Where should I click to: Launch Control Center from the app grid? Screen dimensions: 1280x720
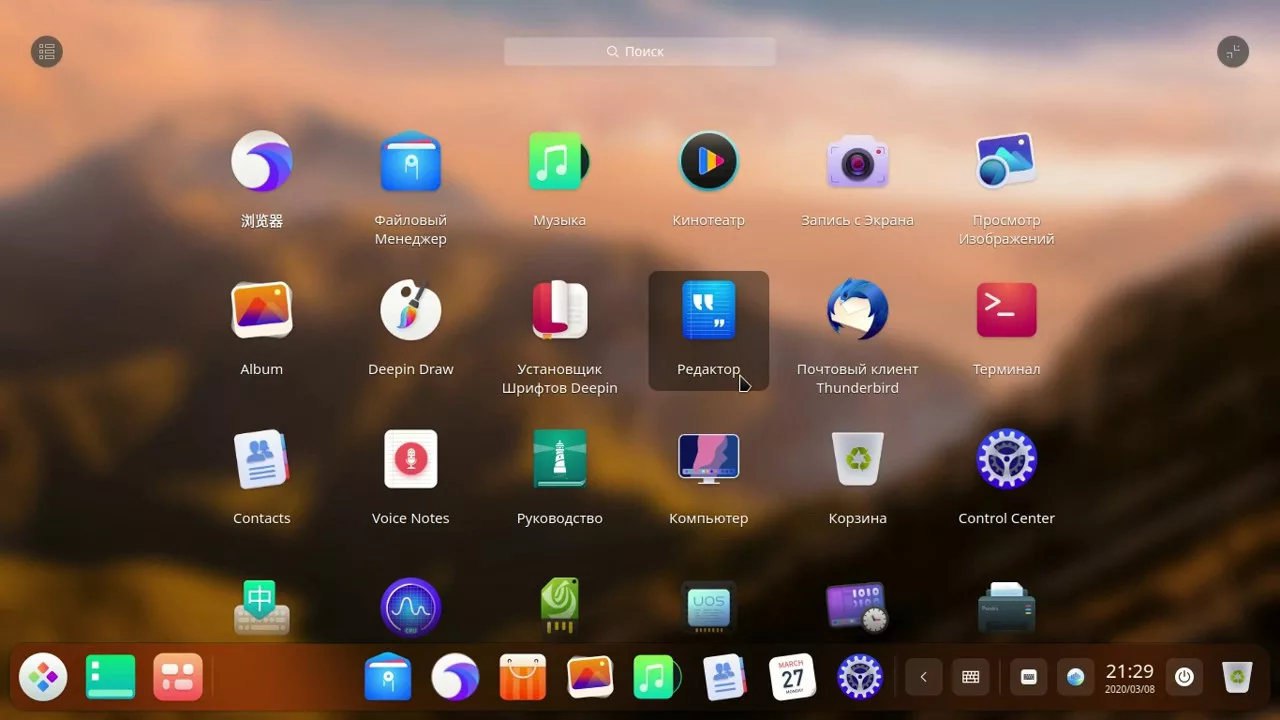1006,459
